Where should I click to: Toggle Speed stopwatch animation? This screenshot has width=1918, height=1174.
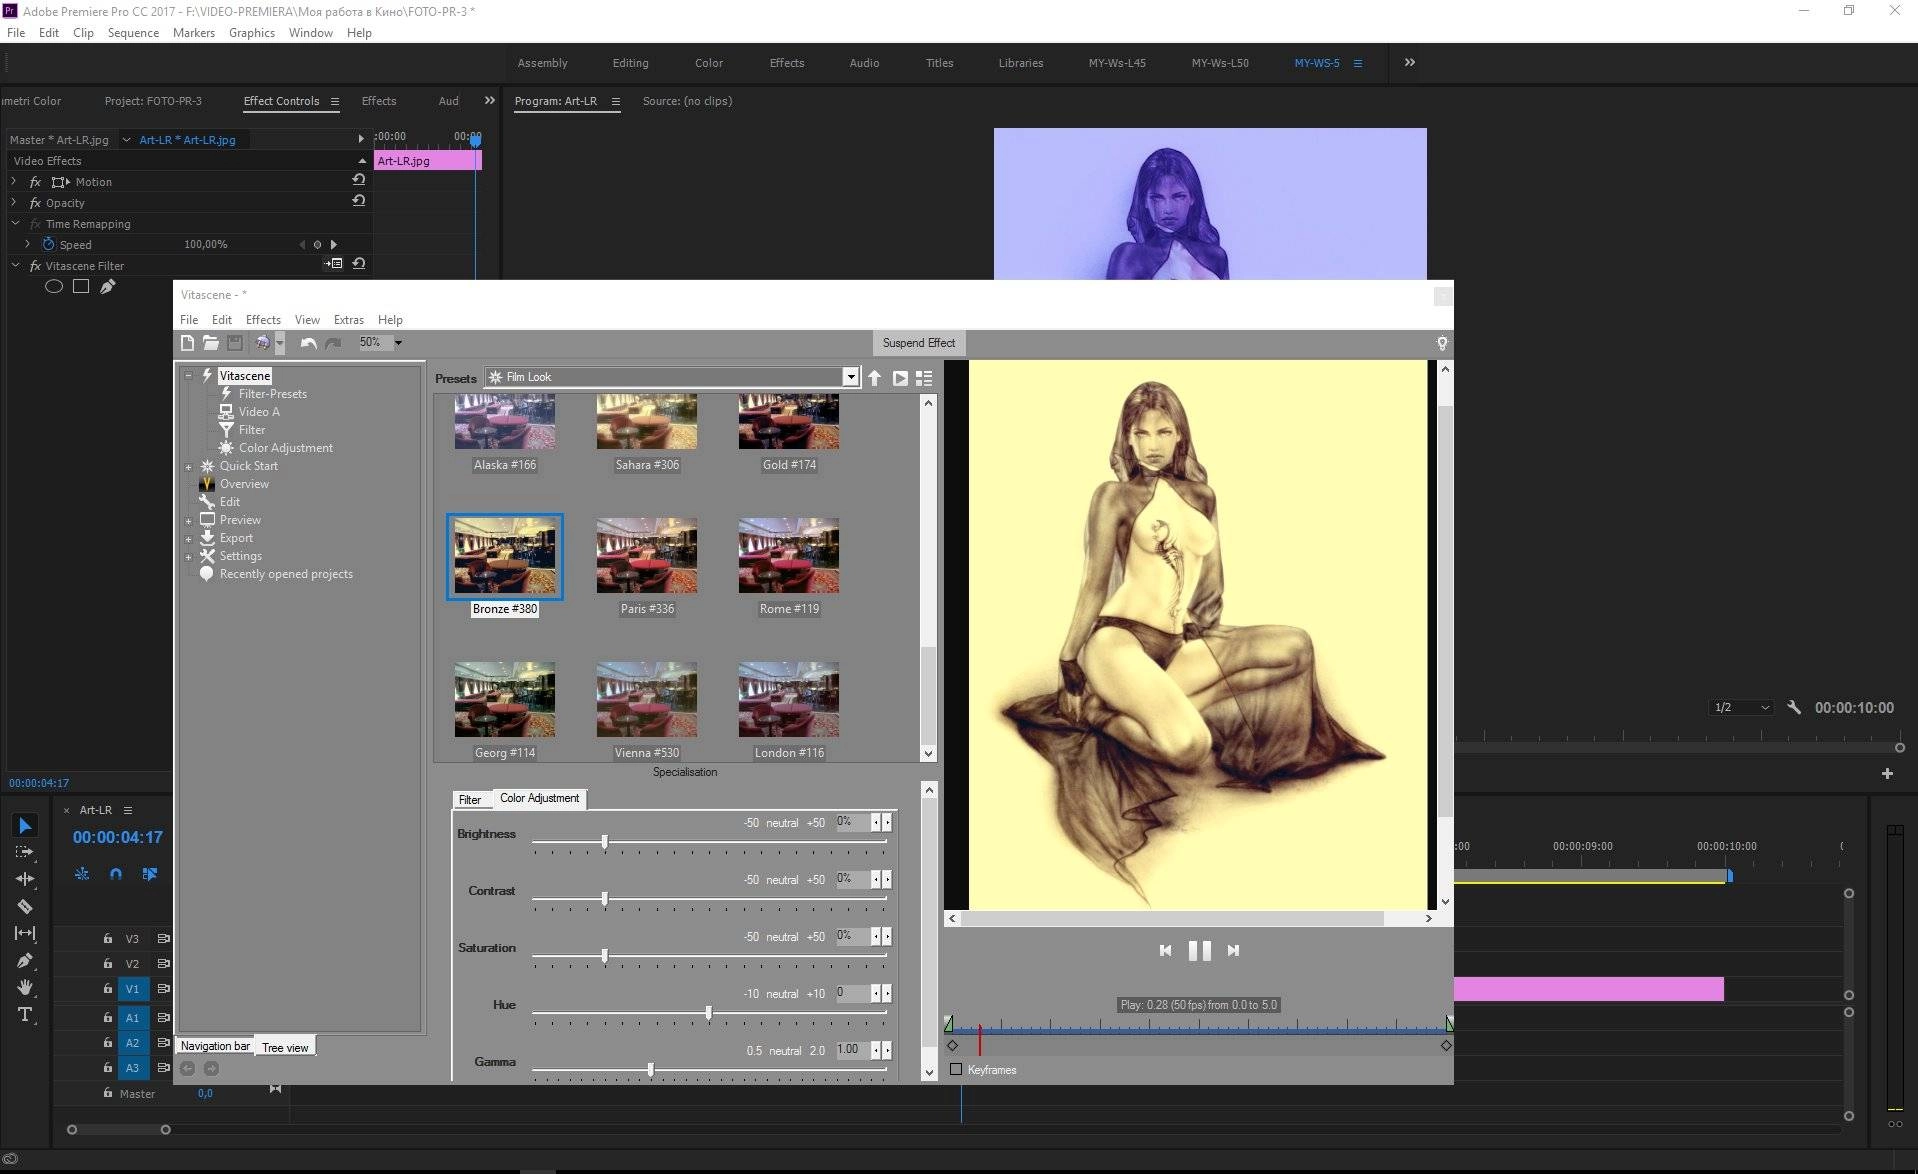(x=48, y=244)
